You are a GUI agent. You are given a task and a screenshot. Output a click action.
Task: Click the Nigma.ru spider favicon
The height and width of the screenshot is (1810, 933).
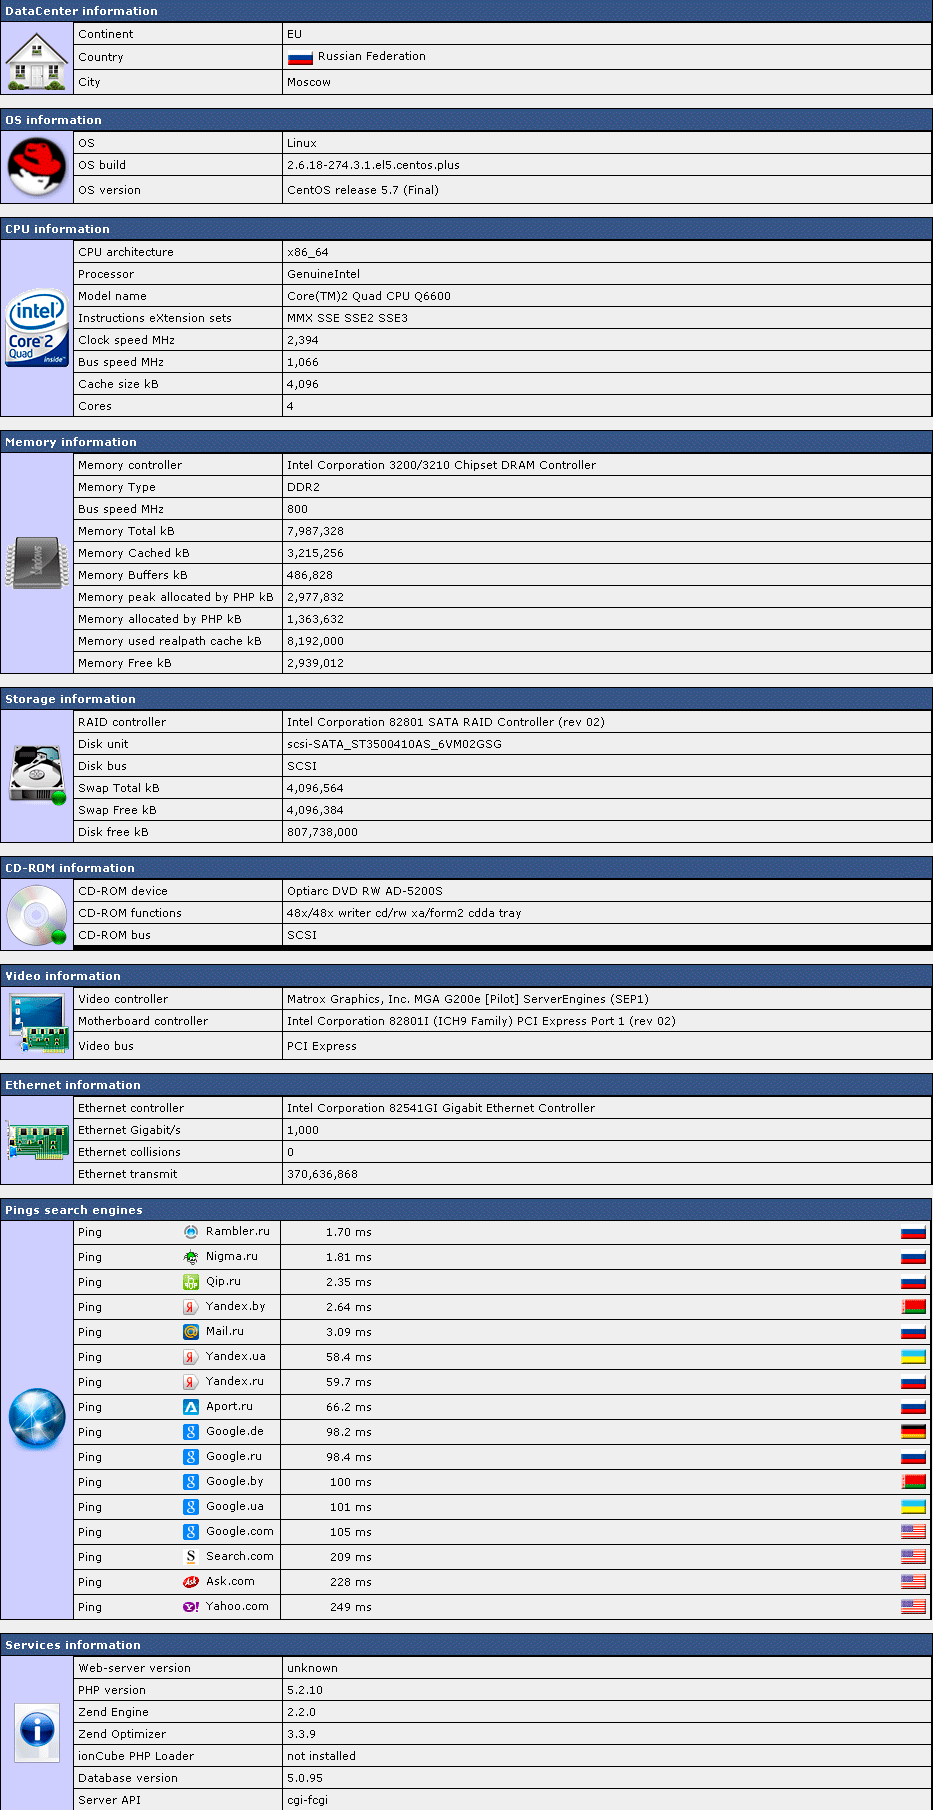tap(191, 1257)
